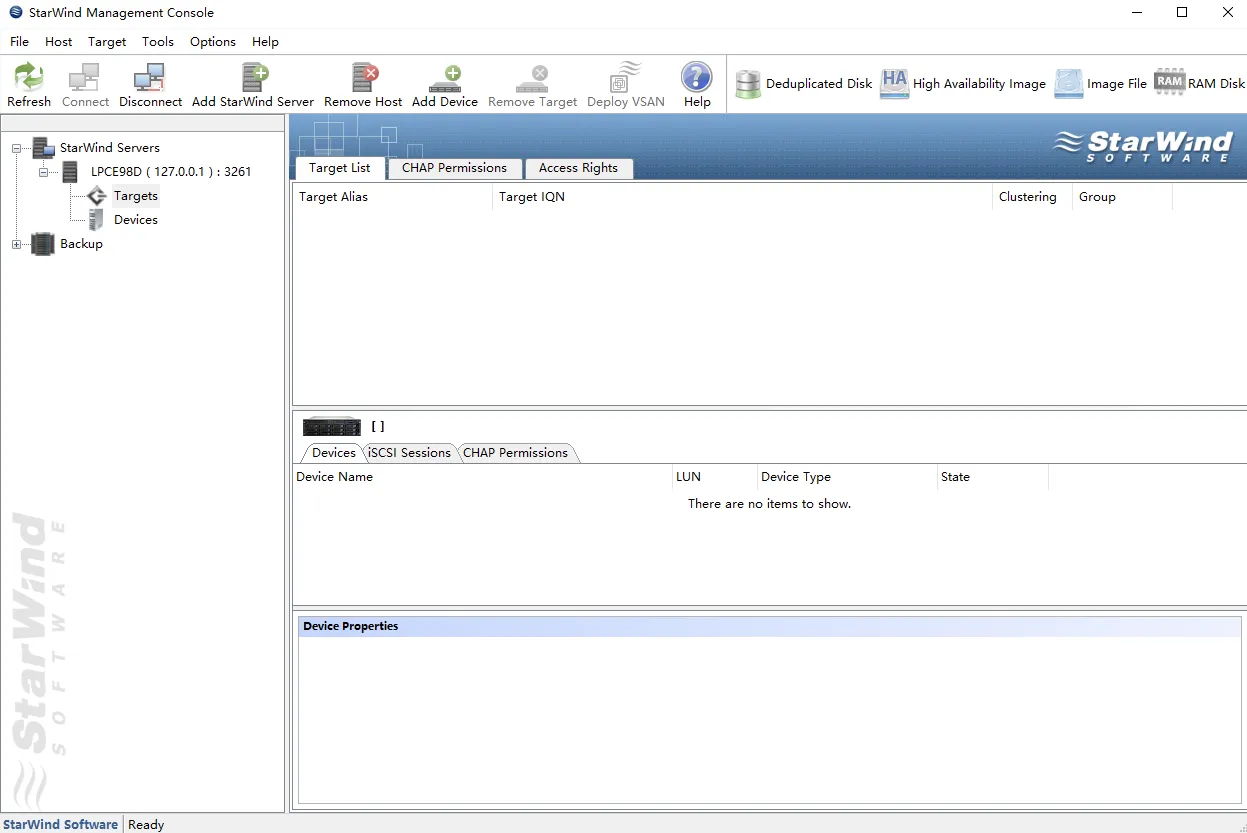Select the Targets tree item
Screen dimensions: 1247x833
(135, 195)
